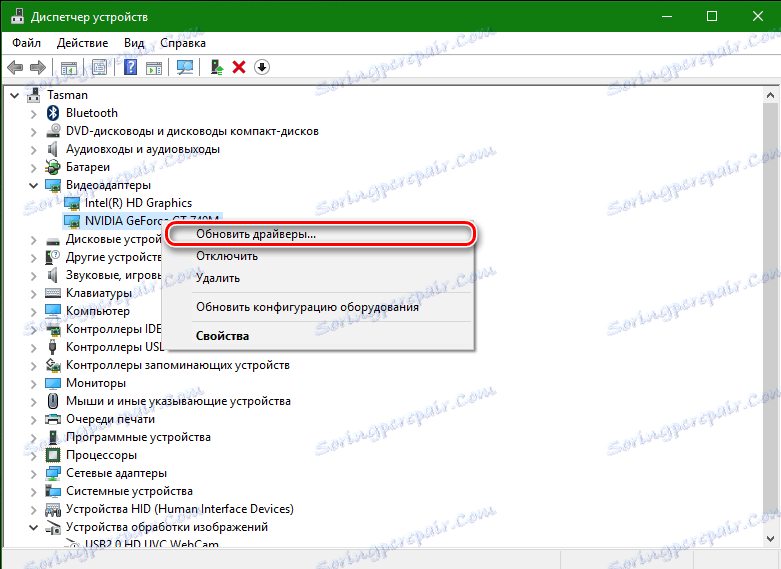Open the Справка menu
Screen dimensions: 781x569
coord(183,43)
